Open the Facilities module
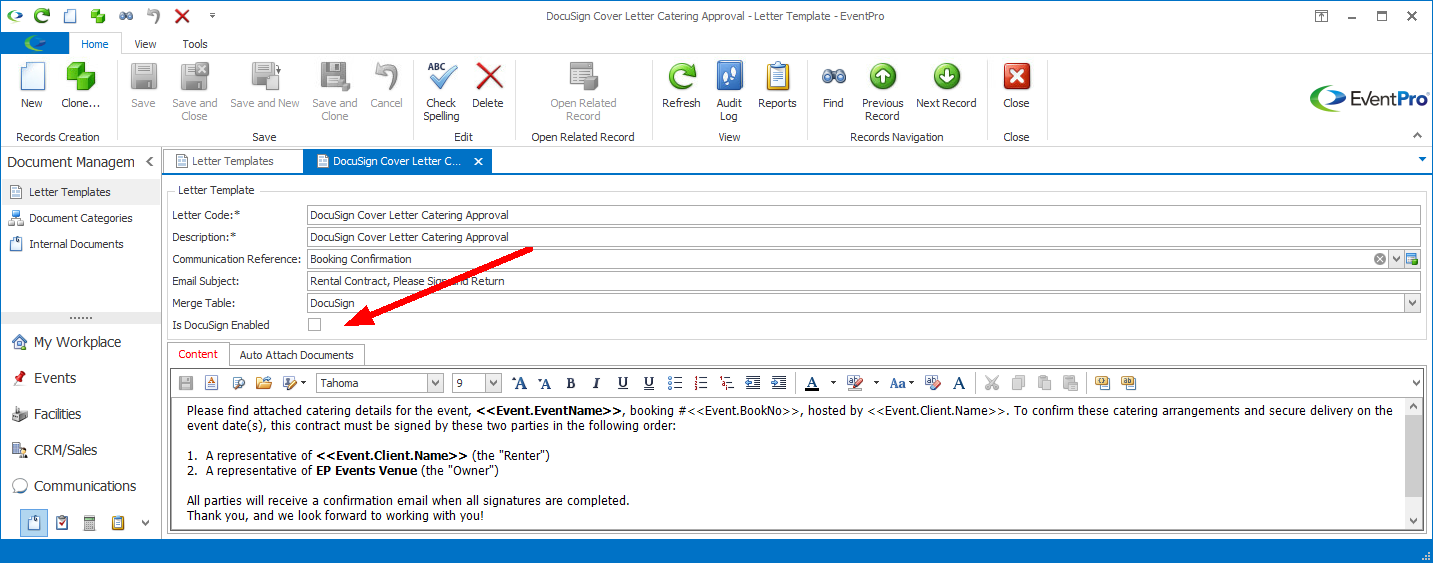This screenshot has height=563, width=1433. pos(80,414)
